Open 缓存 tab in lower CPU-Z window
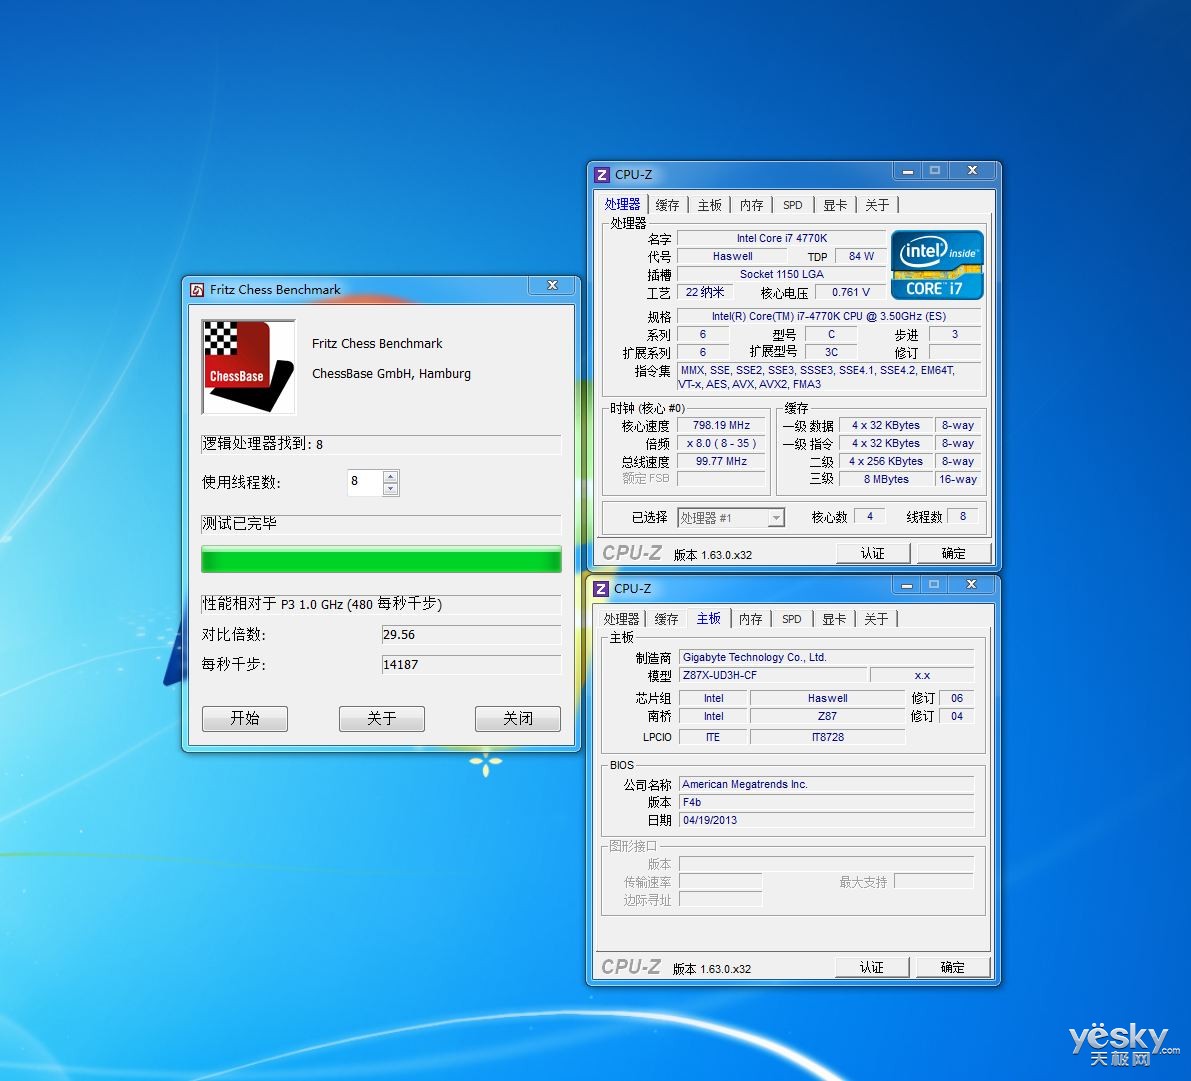 [666, 619]
